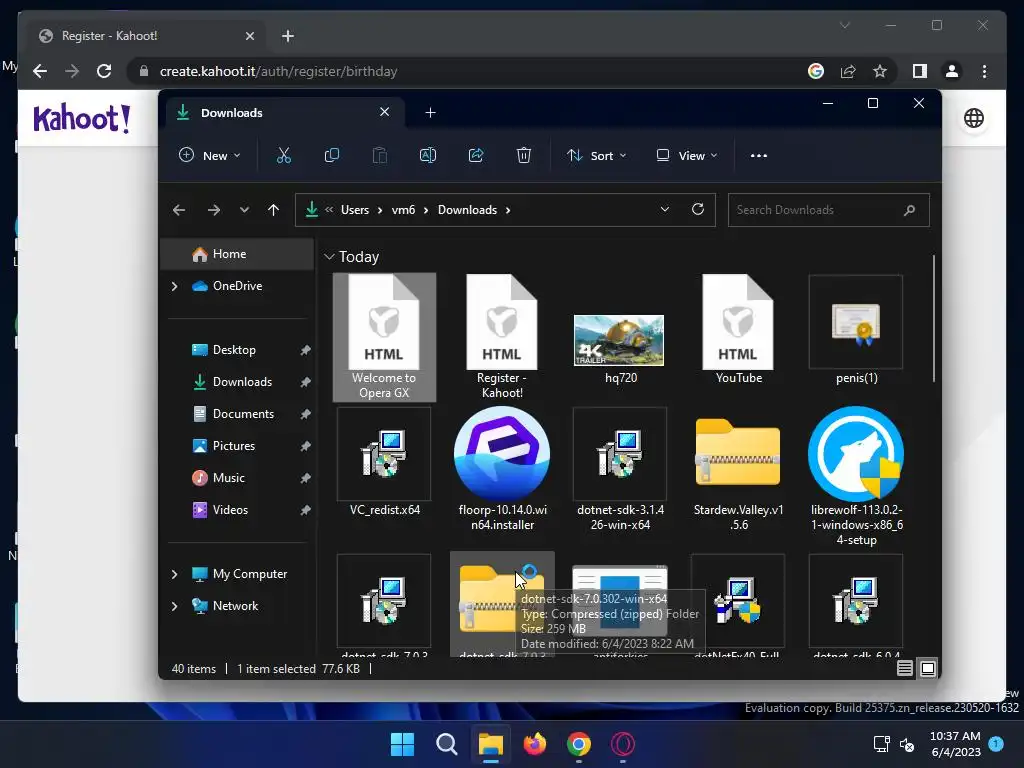This screenshot has height=768, width=1024.
Task: Open address bar history dropdown
Action: tap(665, 210)
